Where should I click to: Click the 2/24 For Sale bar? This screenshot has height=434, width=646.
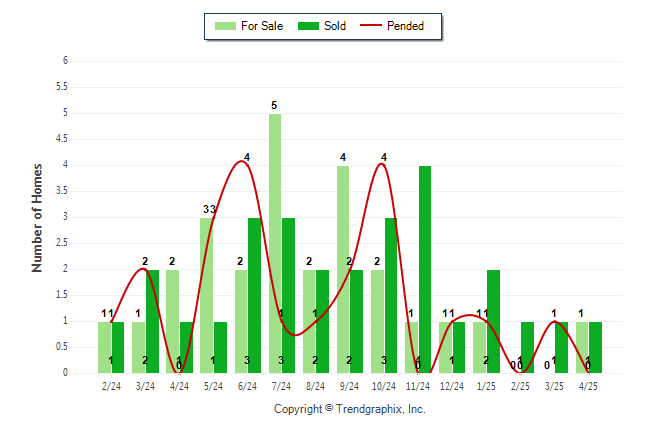pyautogui.click(x=104, y=347)
